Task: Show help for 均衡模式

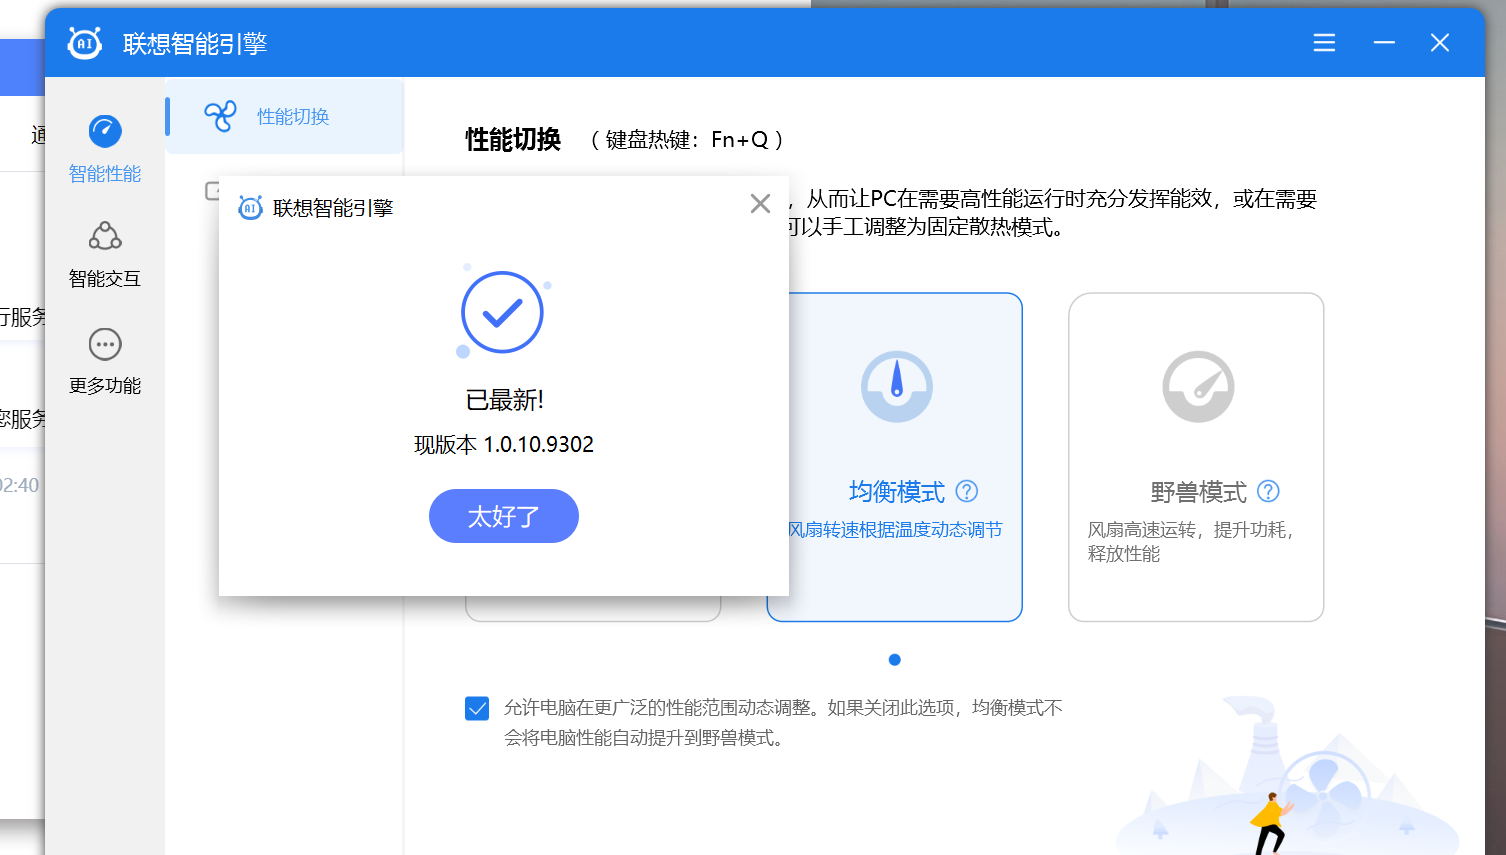Action: tap(967, 491)
